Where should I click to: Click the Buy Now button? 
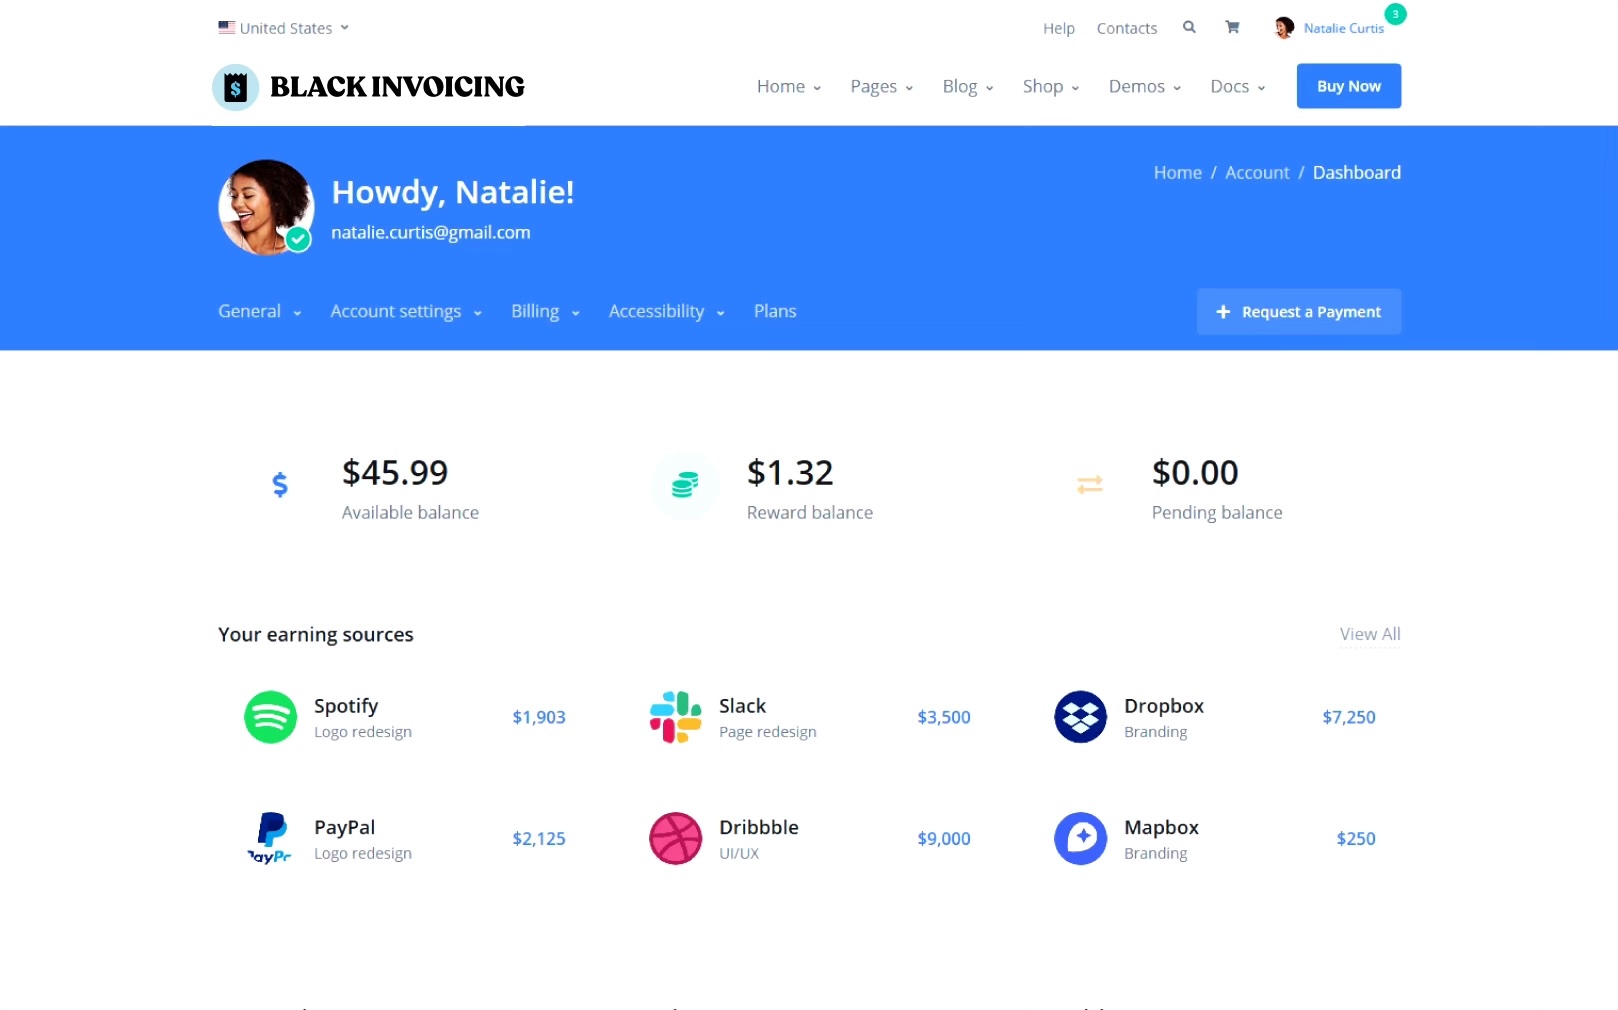[1349, 86]
